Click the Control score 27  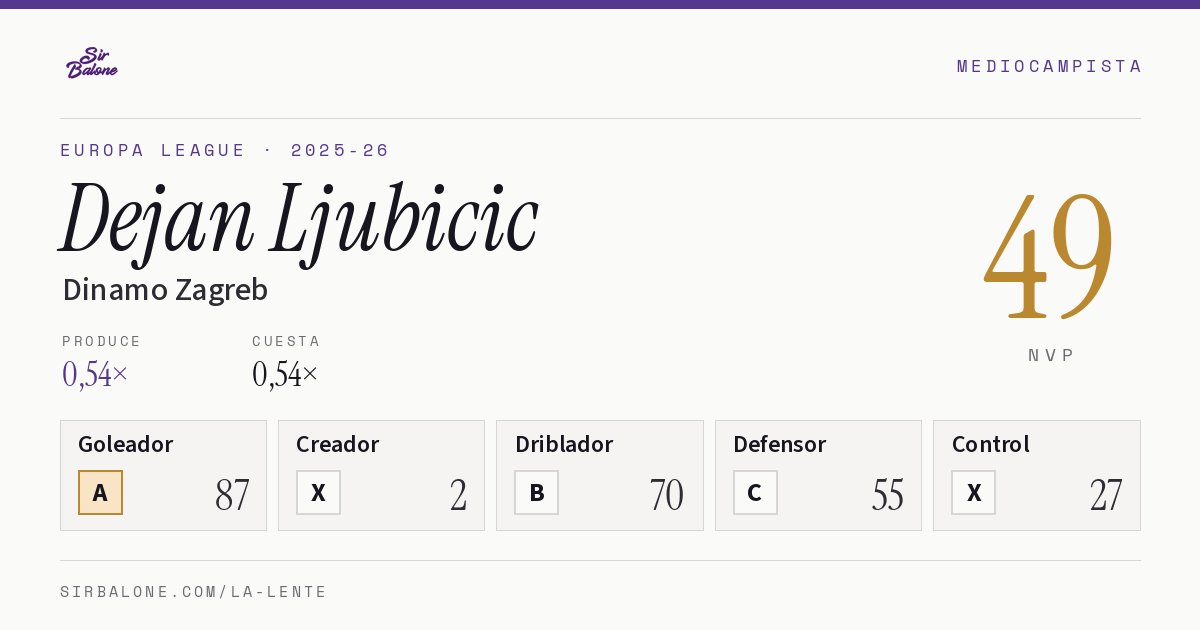tap(1106, 495)
